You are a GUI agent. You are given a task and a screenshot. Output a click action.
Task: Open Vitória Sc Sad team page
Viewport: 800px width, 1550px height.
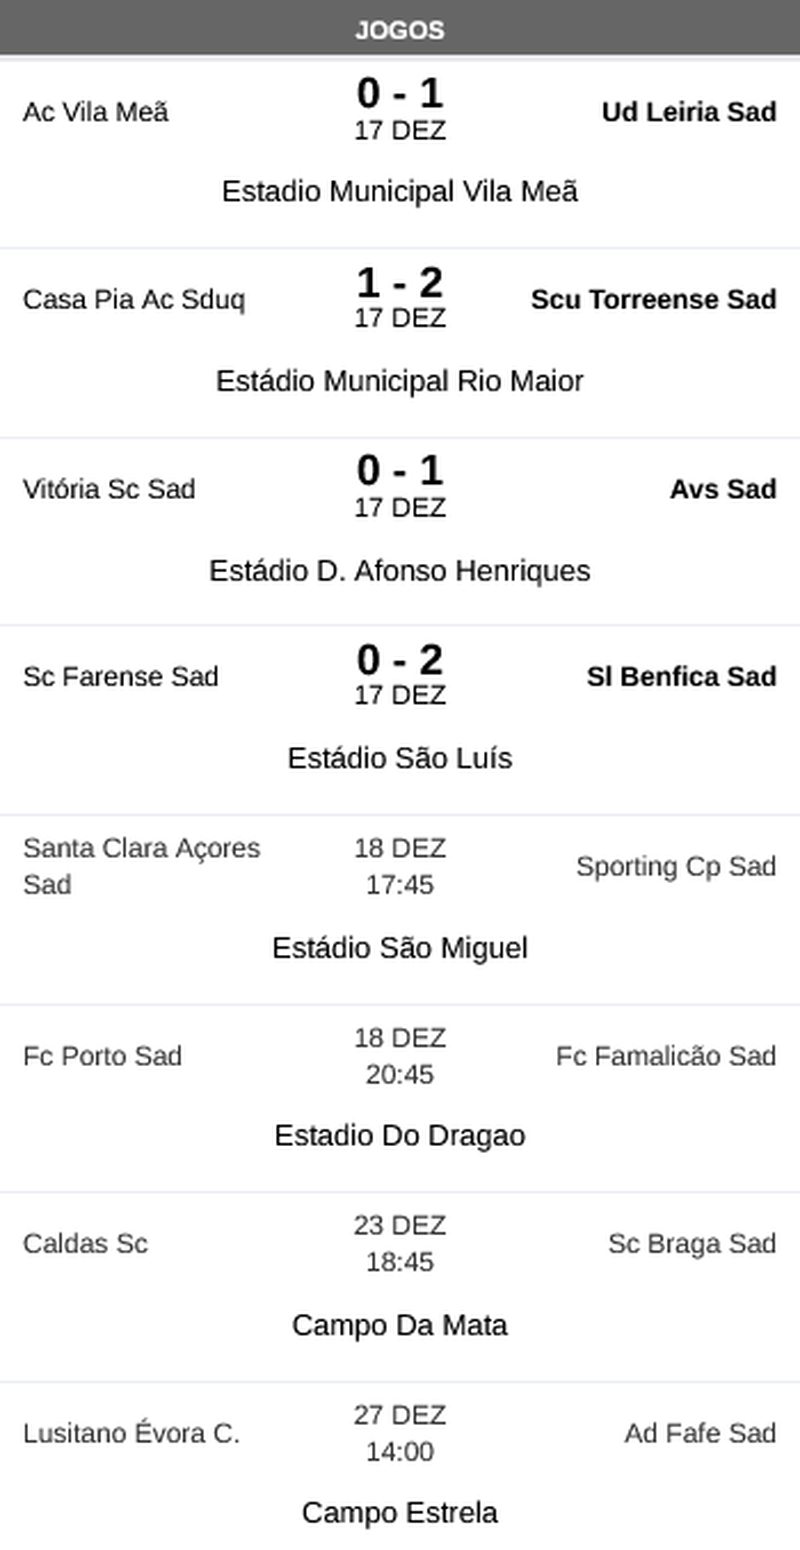[109, 489]
